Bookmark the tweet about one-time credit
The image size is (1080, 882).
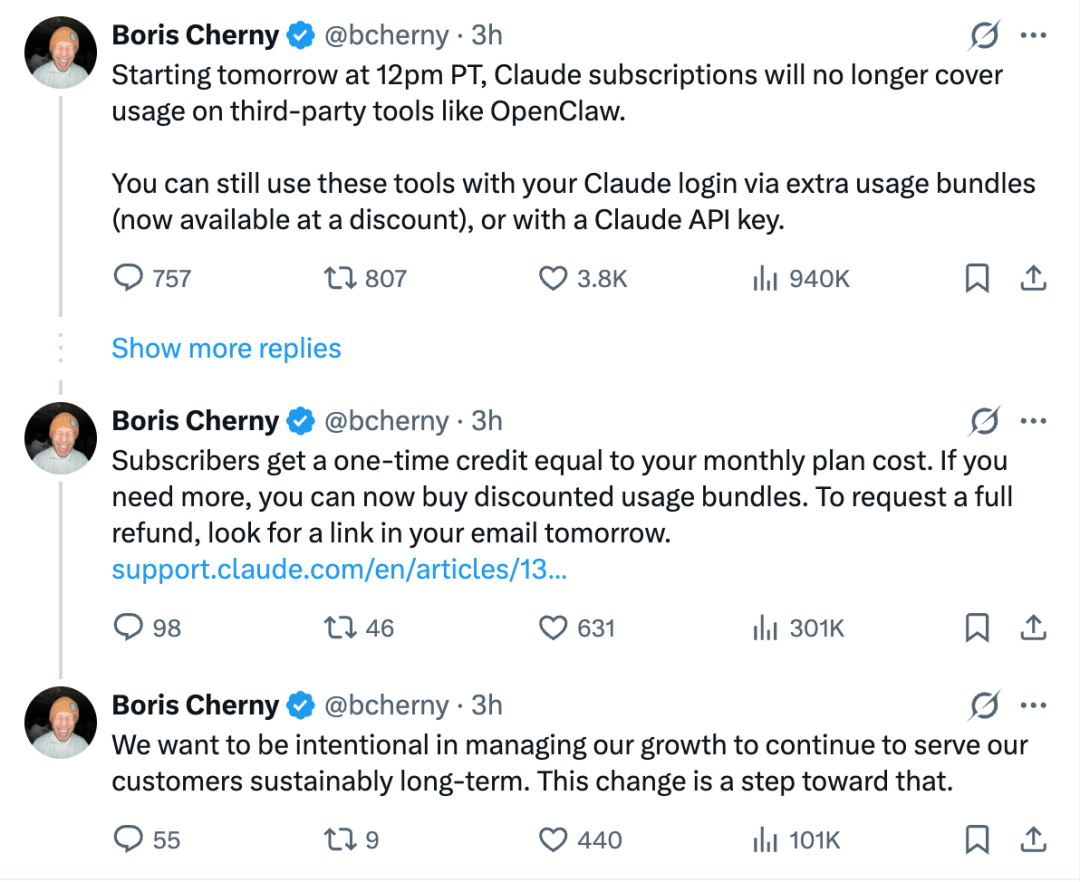pos(977,628)
